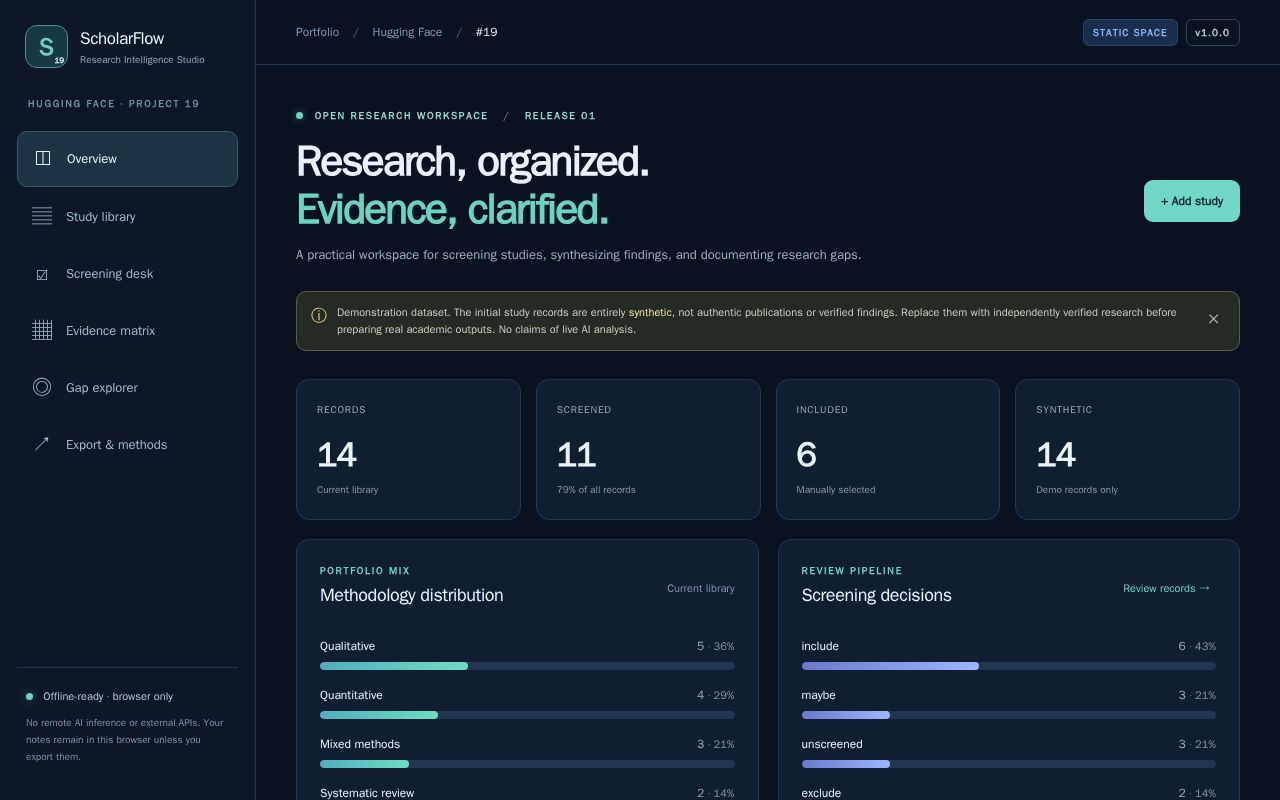Click the Gap explorer circle icon
This screenshot has width=1280, height=800.
point(42,387)
